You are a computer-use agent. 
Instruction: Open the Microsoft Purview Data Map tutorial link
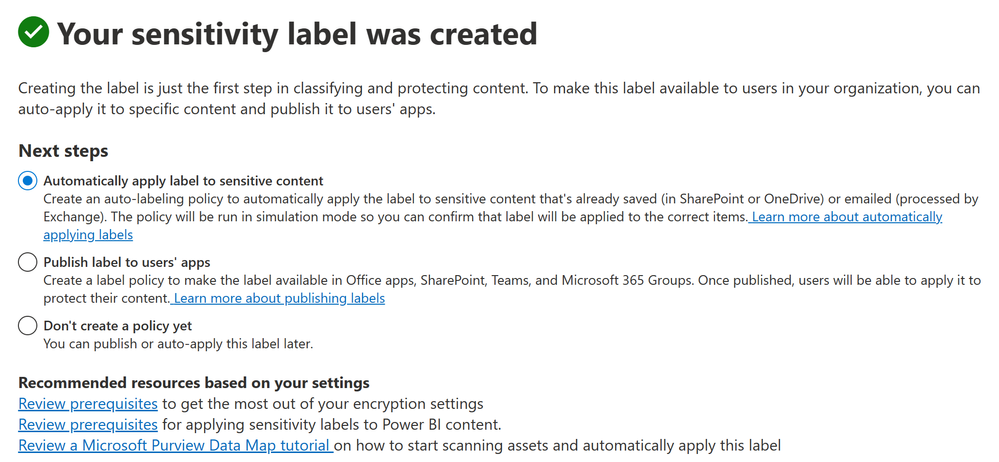(176, 445)
